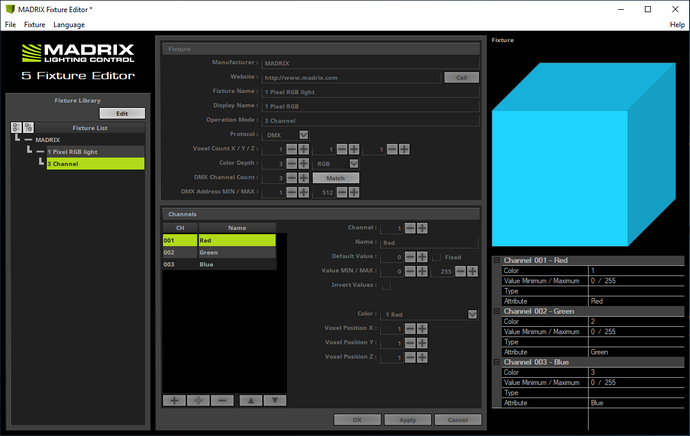Viewport: 690px width, 436px height.
Task: Collapse Channel 003 - Blue property group
Action: pyautogui.click(x=497, y=362)
